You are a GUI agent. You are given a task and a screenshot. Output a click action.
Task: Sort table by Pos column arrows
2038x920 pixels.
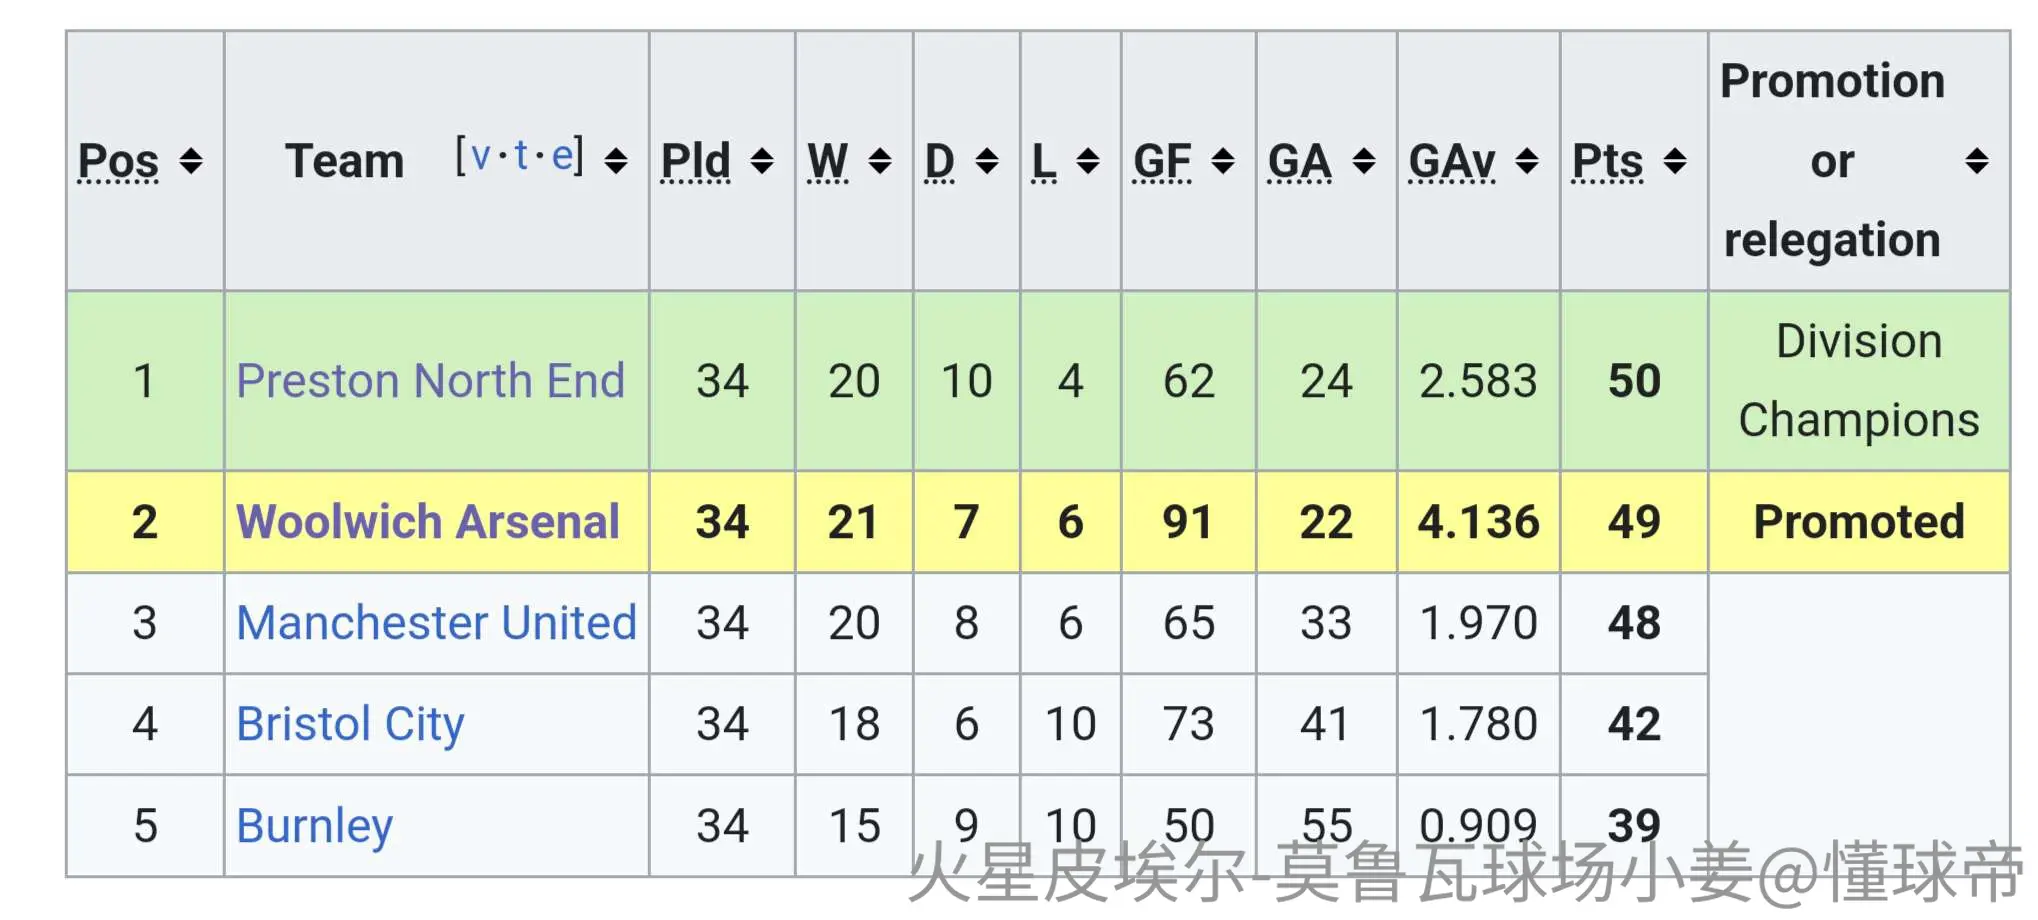191,160
